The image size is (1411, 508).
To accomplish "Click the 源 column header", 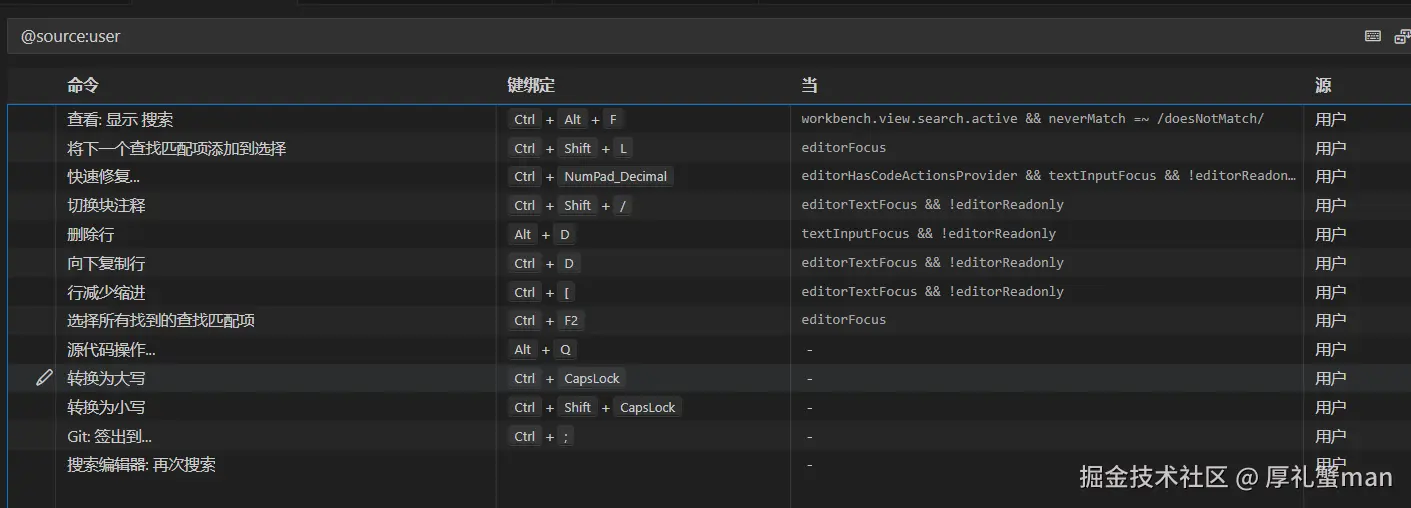I will pos(1323,86).
